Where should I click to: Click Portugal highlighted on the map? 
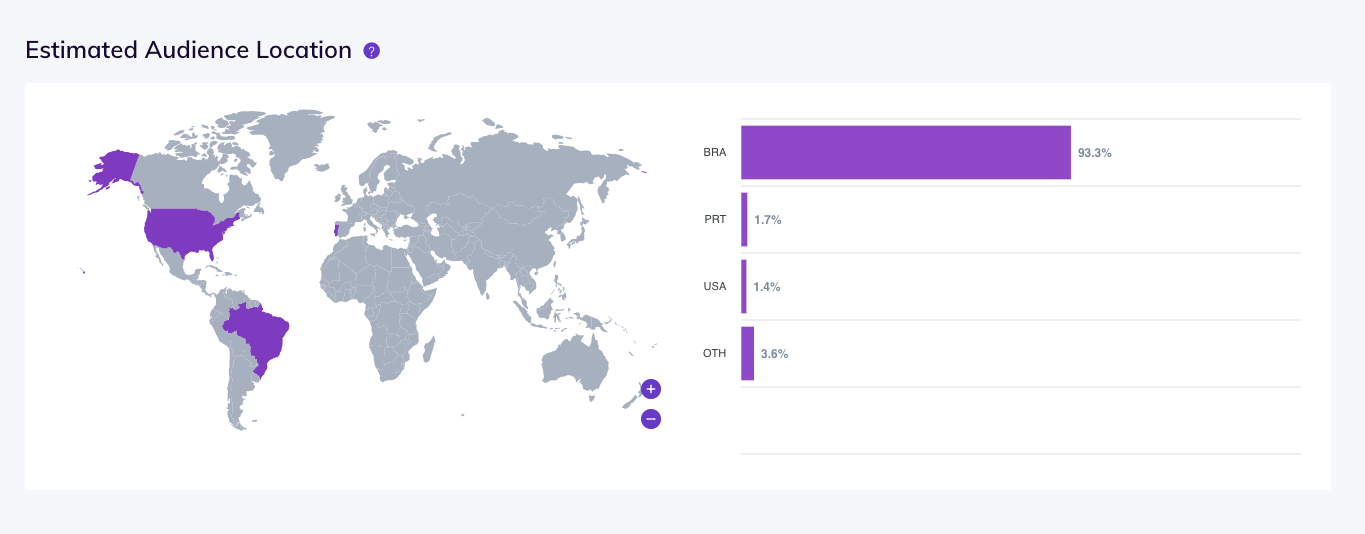click(x=337, y=229)
